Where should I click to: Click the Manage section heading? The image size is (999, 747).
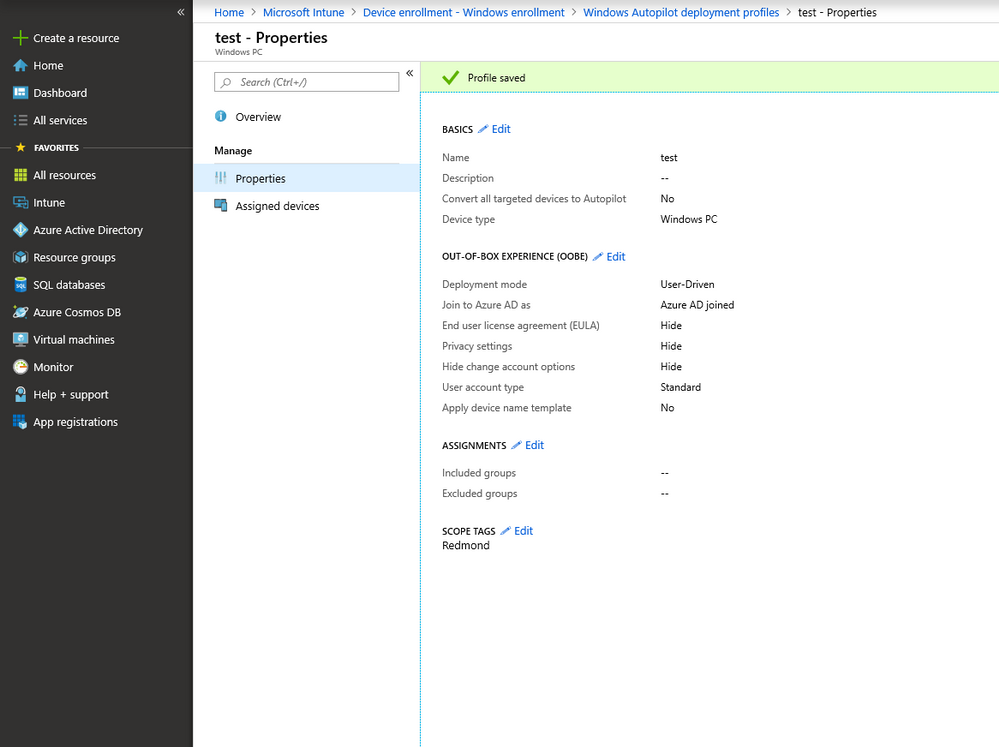[x=233, y=151]
